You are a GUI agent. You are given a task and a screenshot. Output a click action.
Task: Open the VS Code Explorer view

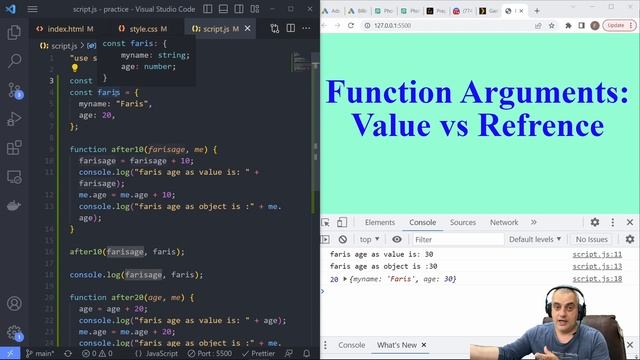click(14, 32)
